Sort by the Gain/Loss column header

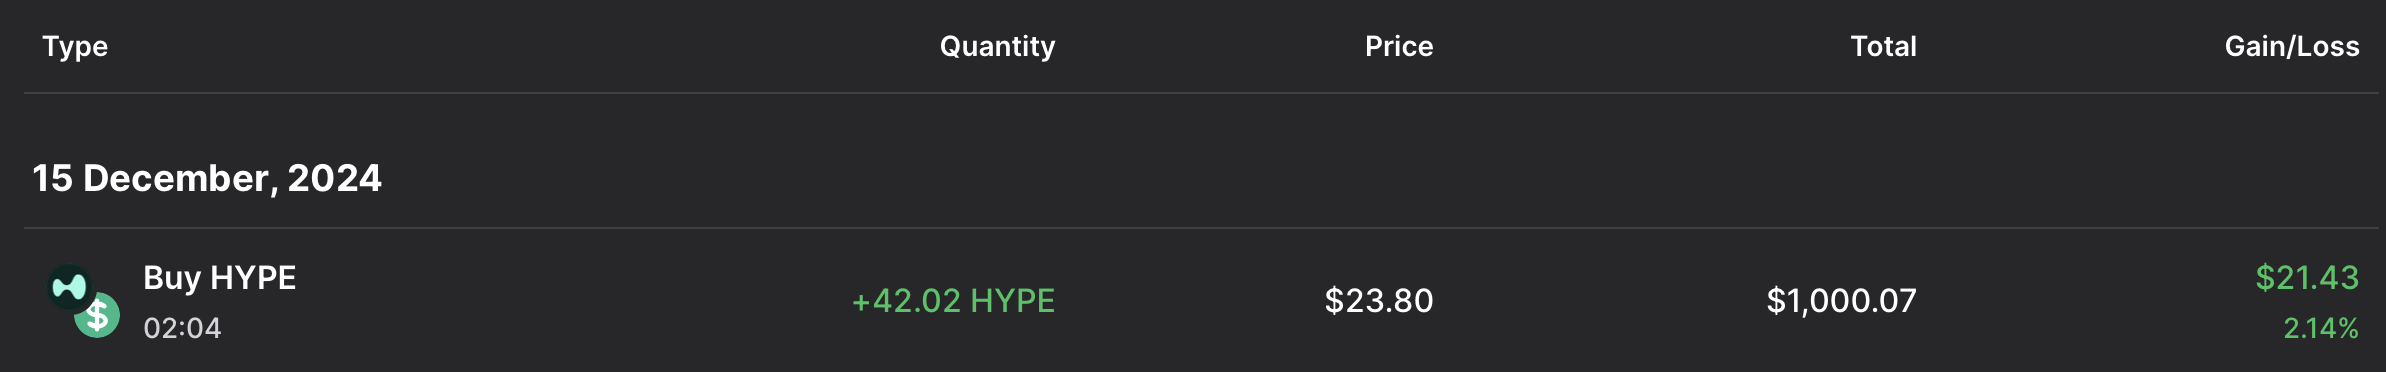tap(2292, 46)
